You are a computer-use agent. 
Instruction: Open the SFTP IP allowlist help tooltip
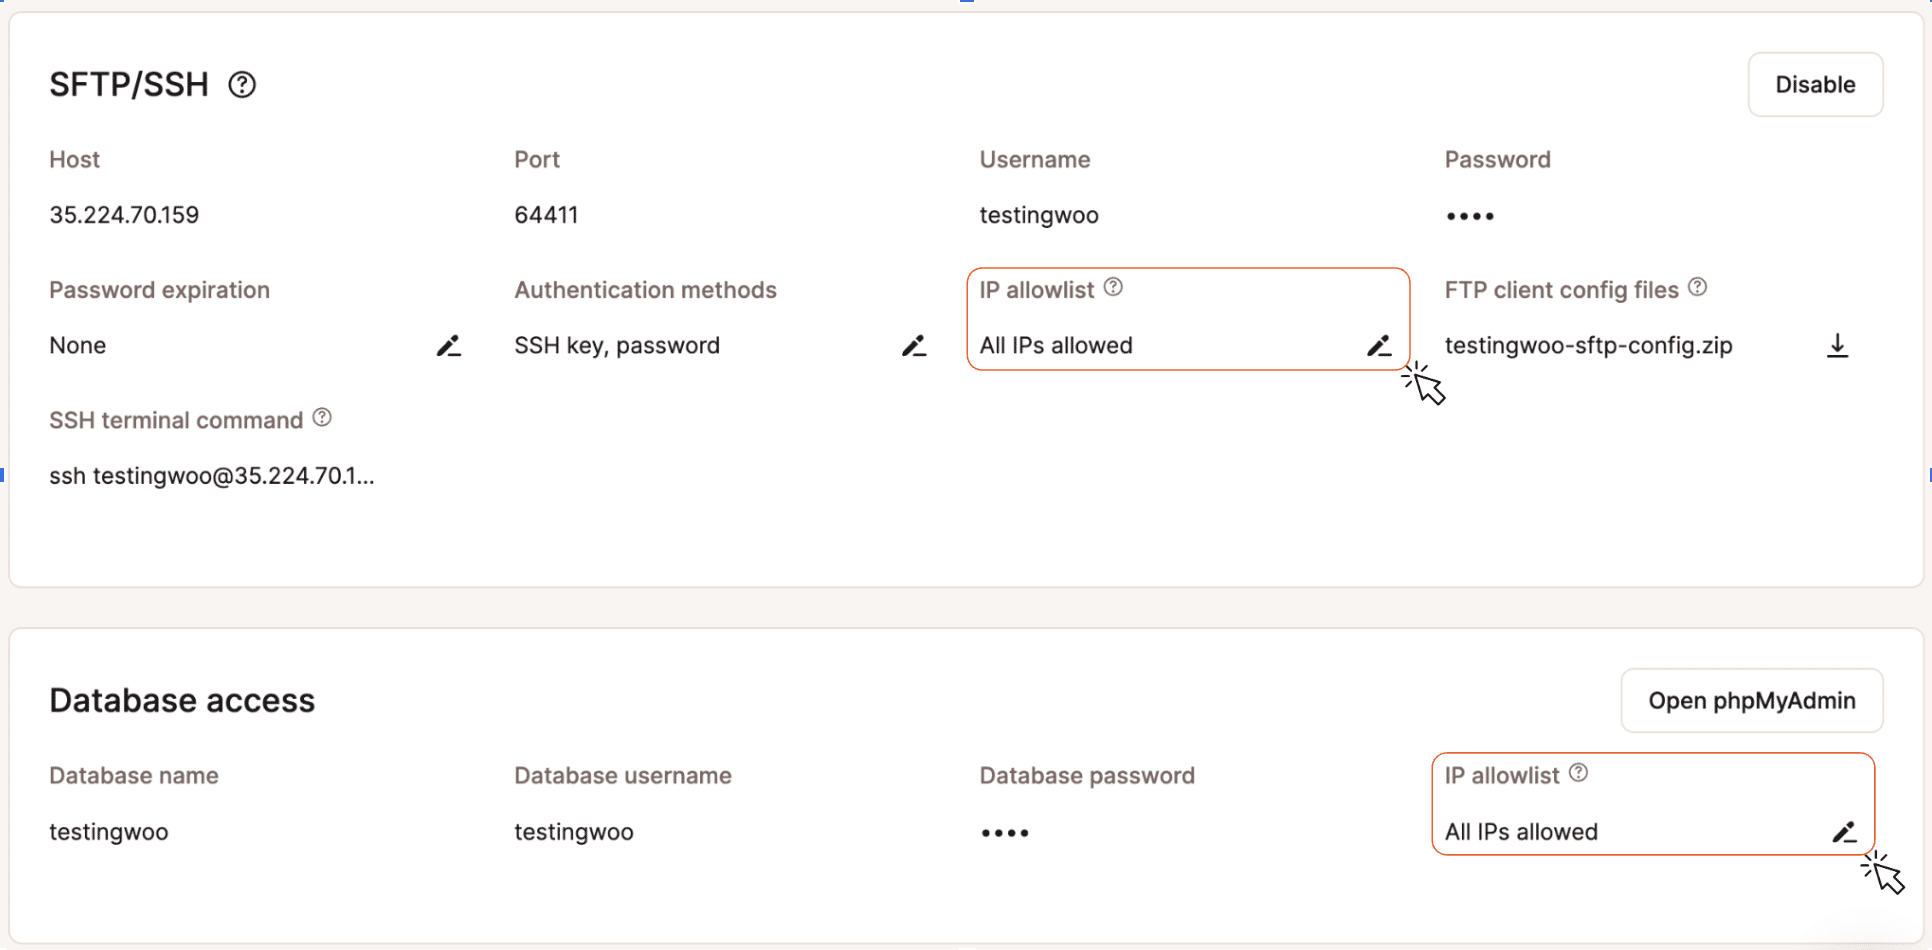point(1113,288)
